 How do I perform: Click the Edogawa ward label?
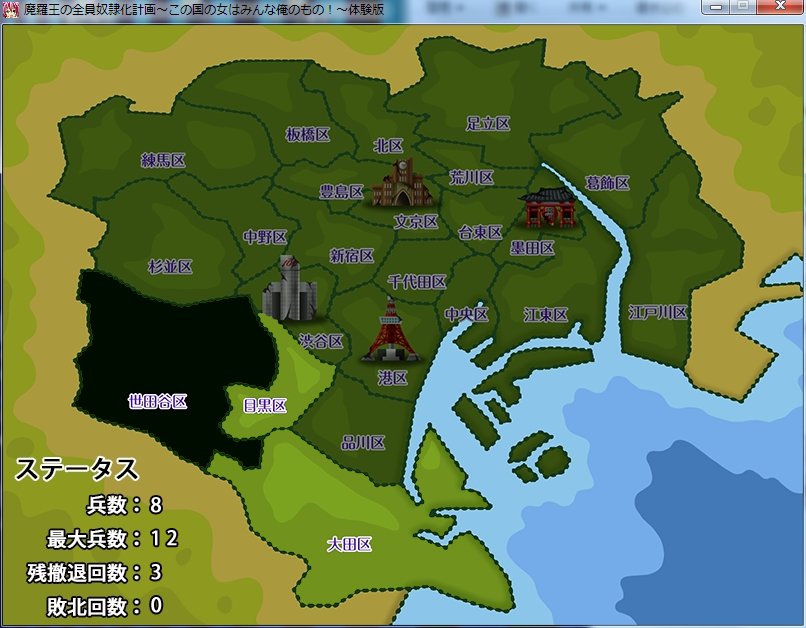(657, 312)
